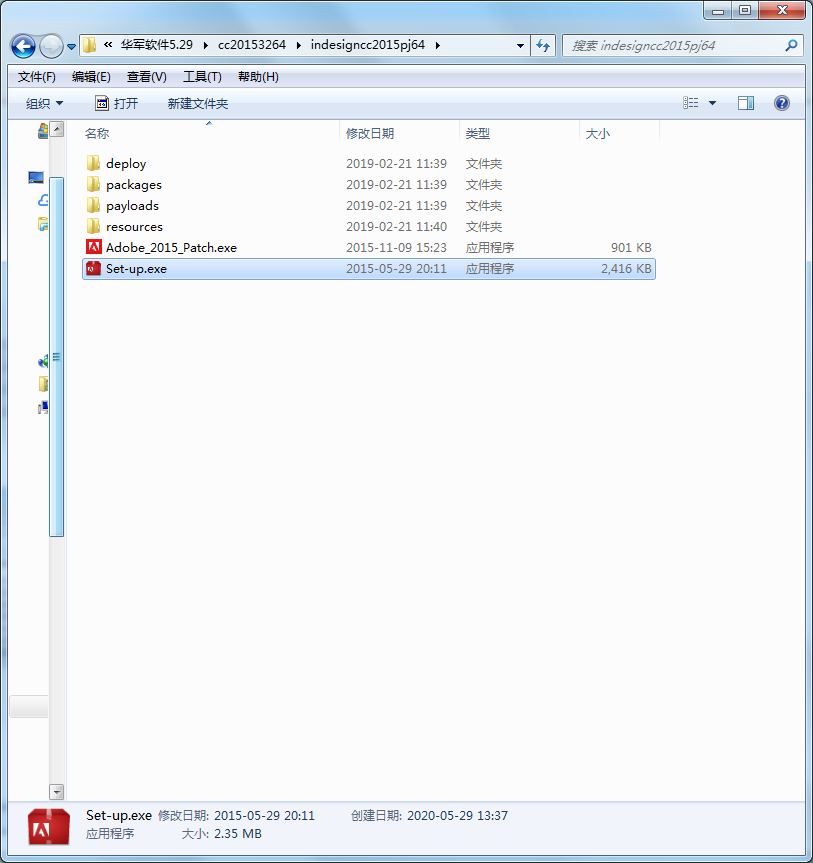Select the payloads folder icon
The height and width of the screenshot is (863, 813).
click(x=93, y=205)
